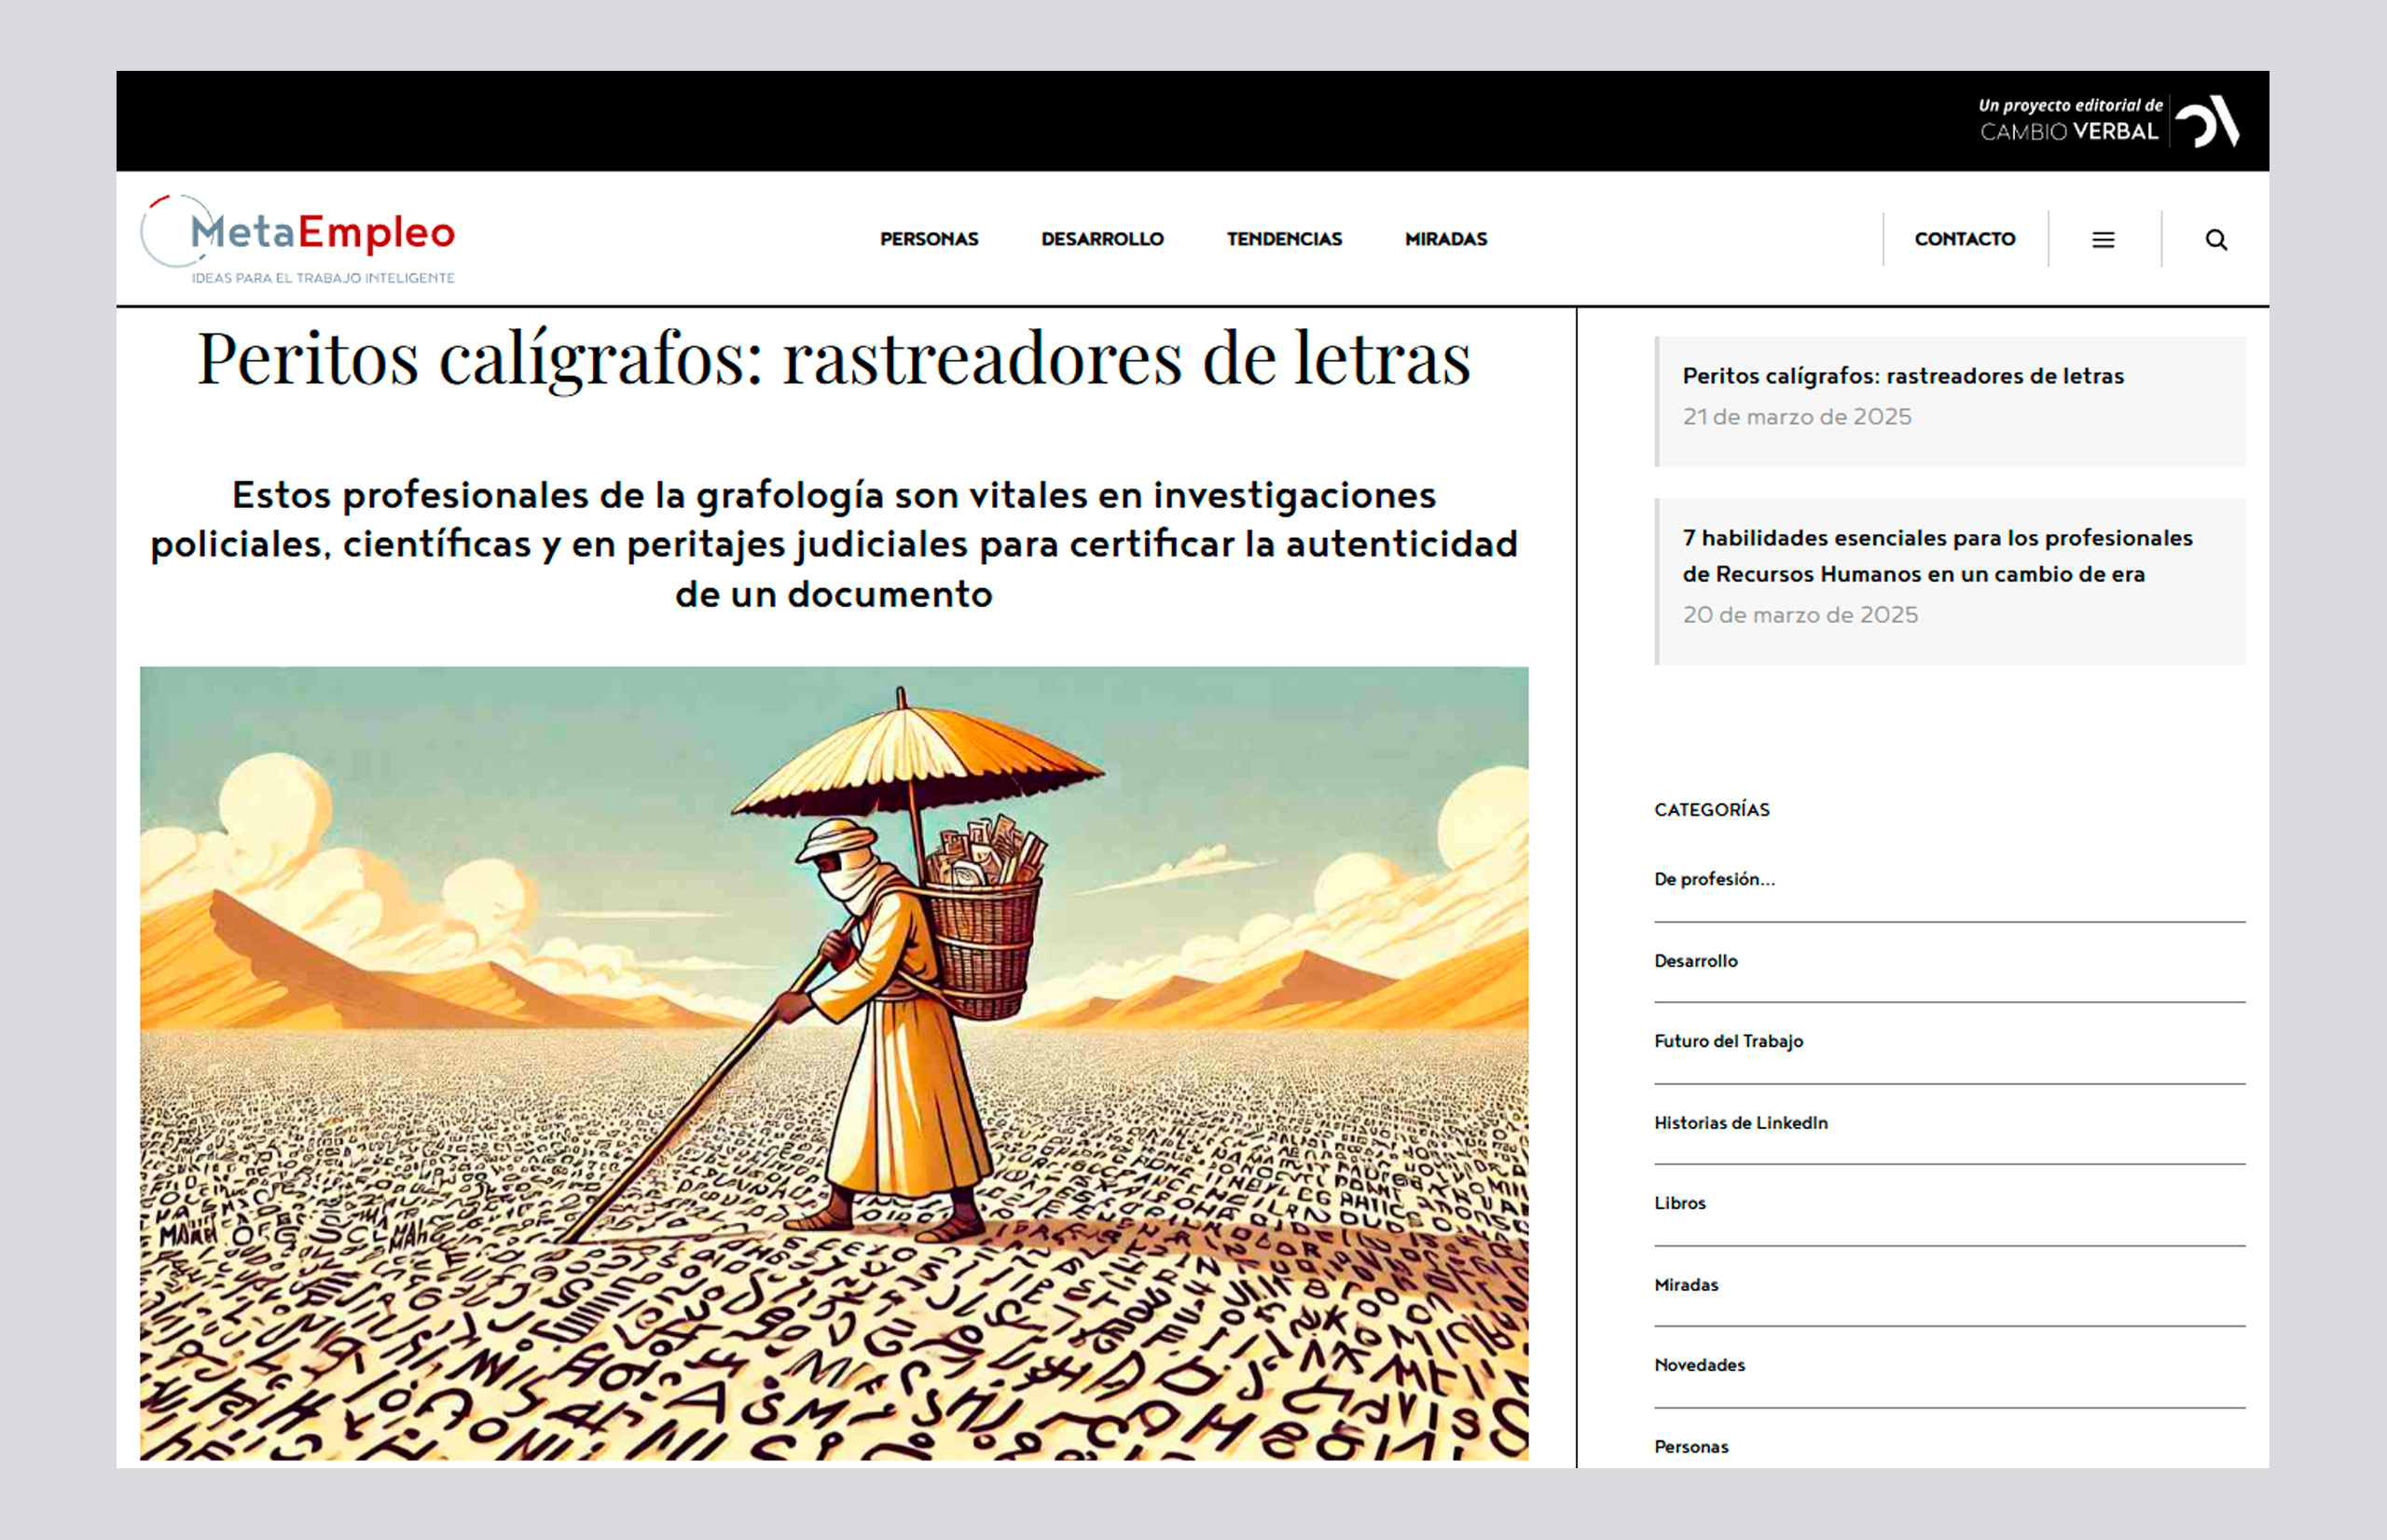Click the tagline 'Ideas para el trabajo inteligente'
Image resolution: width=2387 pixels, height=1540 pixels.
pos(323,278)
